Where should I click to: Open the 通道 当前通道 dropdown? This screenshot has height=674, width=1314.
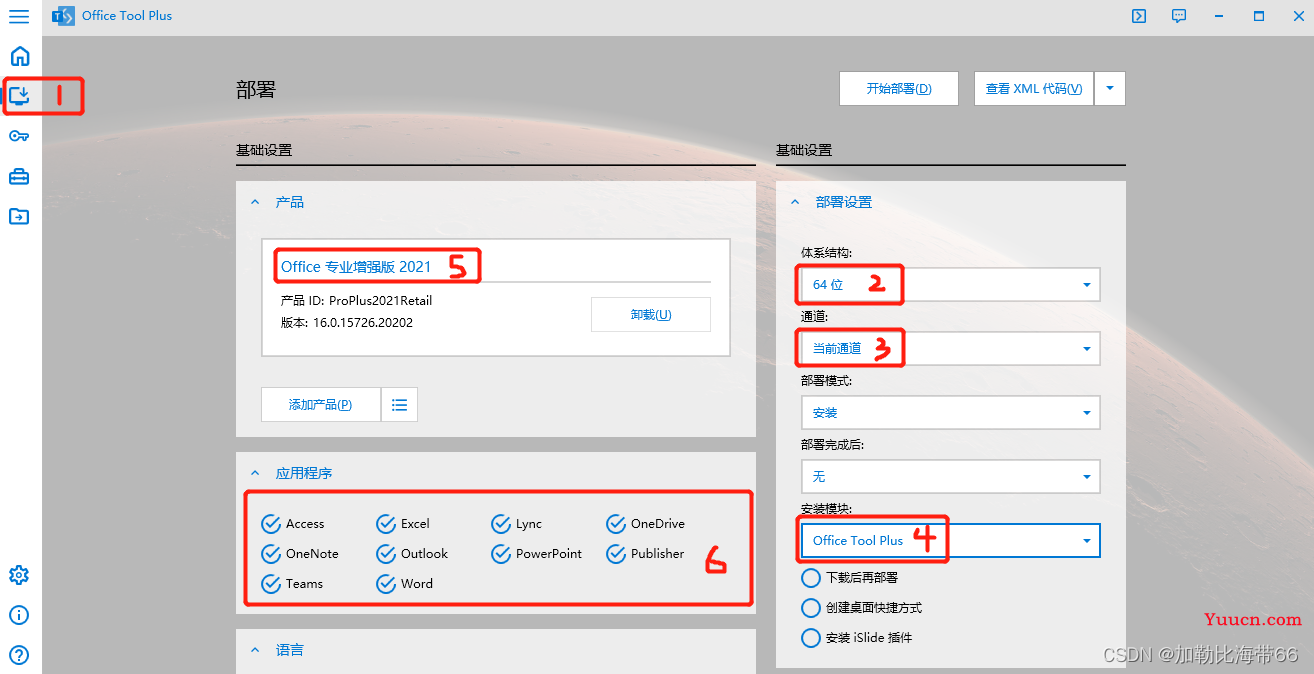point(951,349)
